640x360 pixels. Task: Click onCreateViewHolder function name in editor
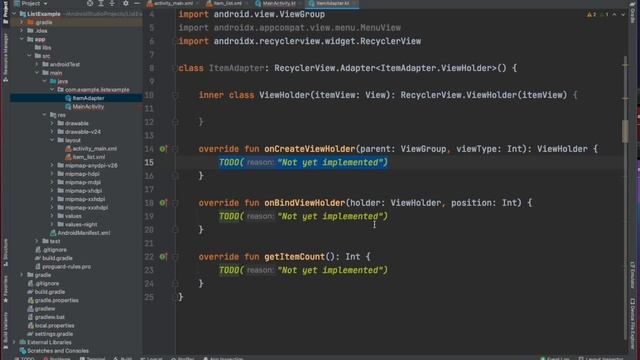[x=309, y=149]
